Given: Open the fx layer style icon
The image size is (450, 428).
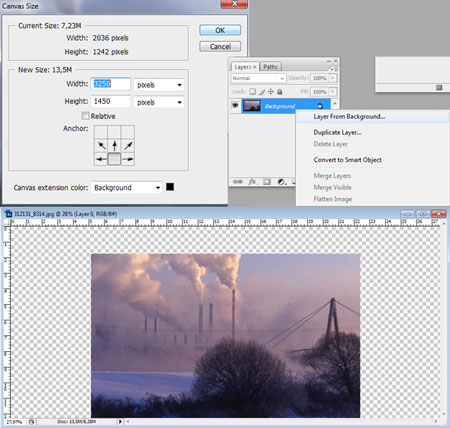Looking at the screenshot, I should pos(252,182).
